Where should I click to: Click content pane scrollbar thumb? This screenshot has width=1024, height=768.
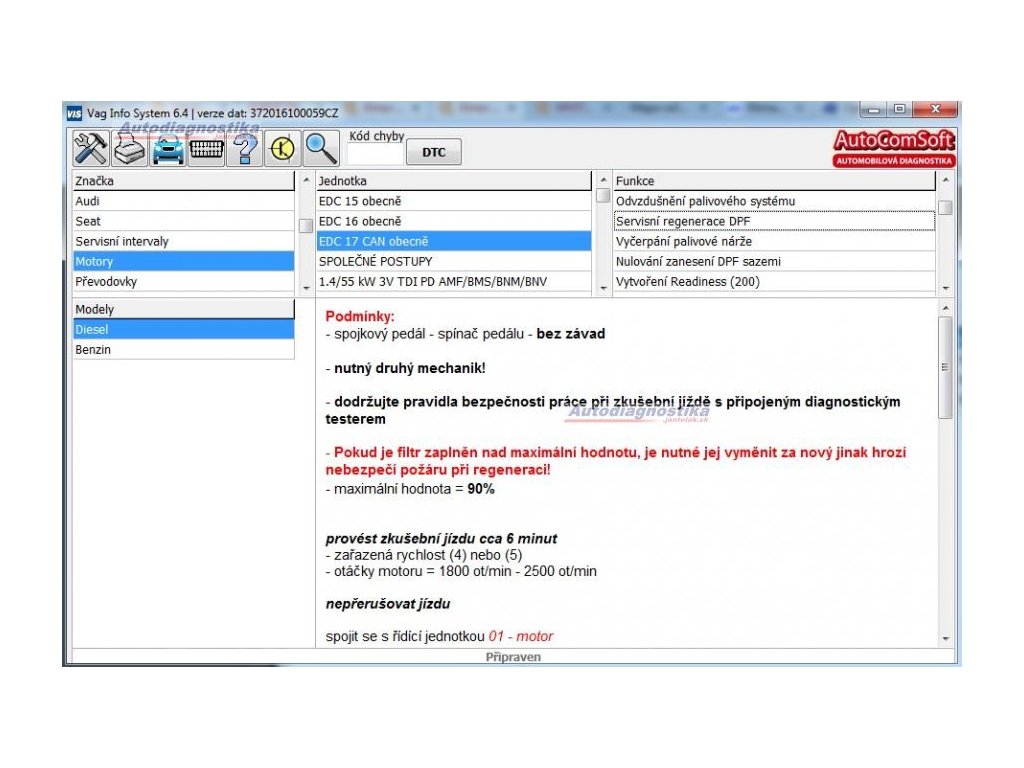tap(945, 368)
